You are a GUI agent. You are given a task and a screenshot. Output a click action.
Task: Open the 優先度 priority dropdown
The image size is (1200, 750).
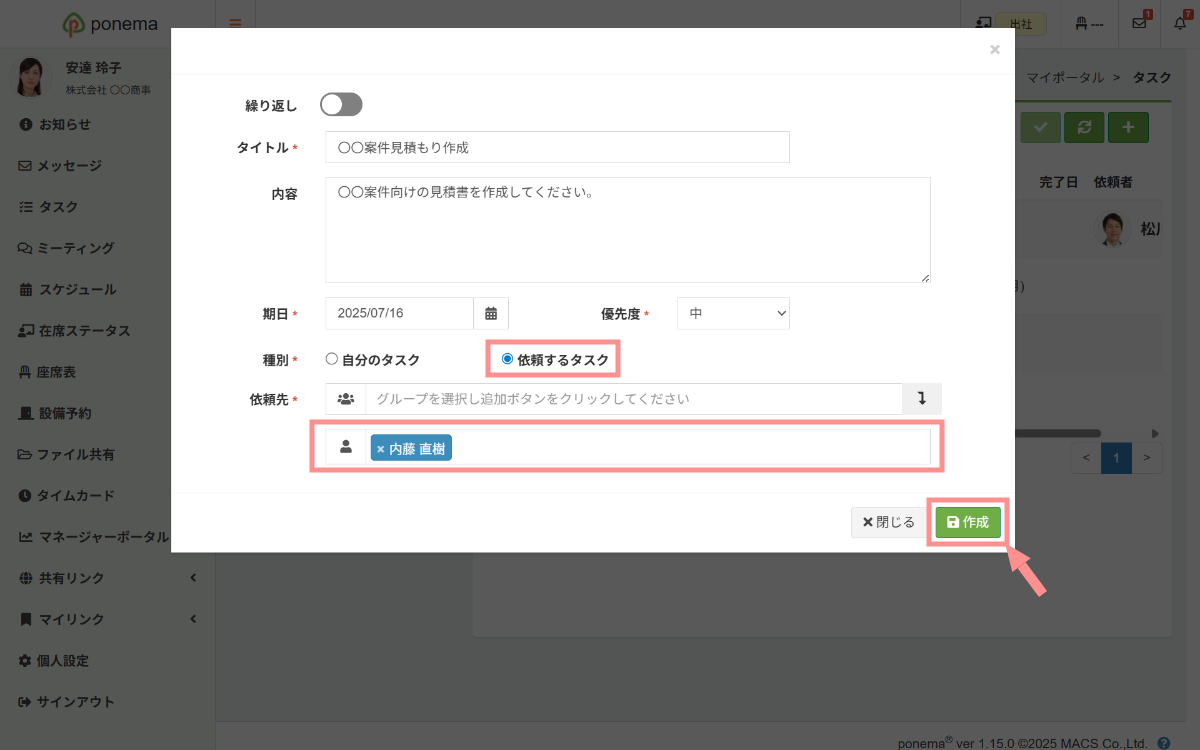pyautogui.click(x=733, y=313)
